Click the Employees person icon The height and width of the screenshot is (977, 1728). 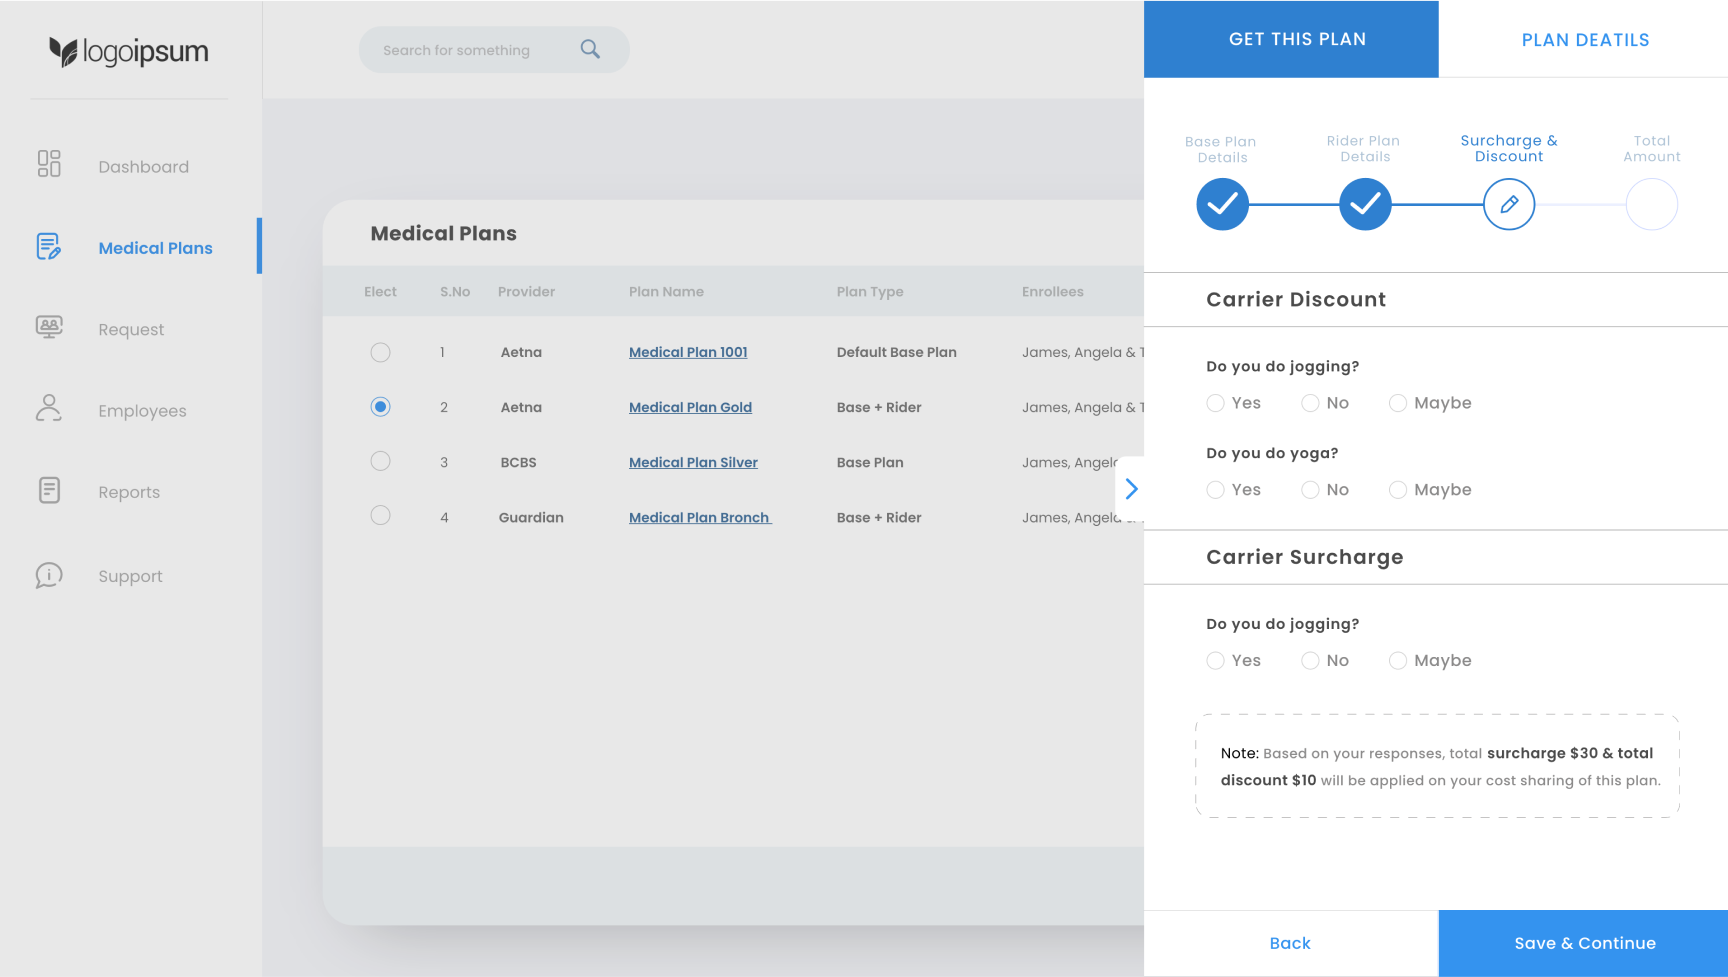pyautogui.click(x=49, y=408)
